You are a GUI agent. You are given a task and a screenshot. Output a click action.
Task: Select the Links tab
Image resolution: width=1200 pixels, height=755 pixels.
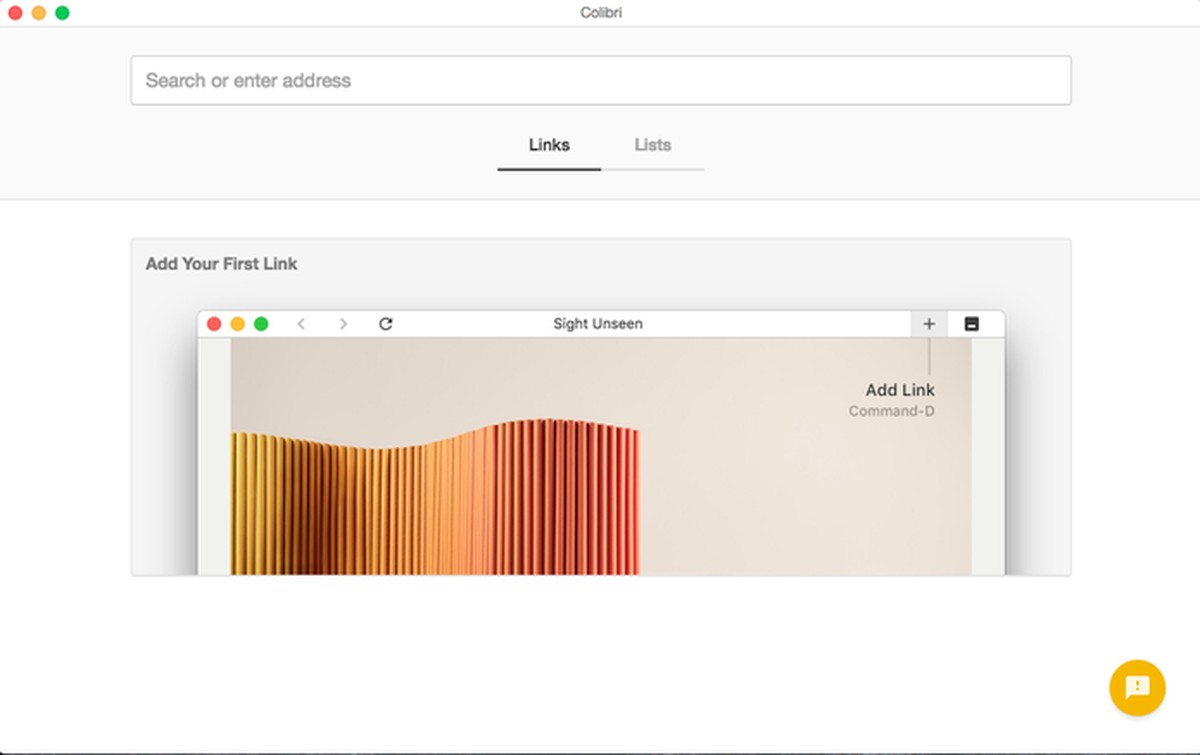pyautogui.click(x=549, y=145)
